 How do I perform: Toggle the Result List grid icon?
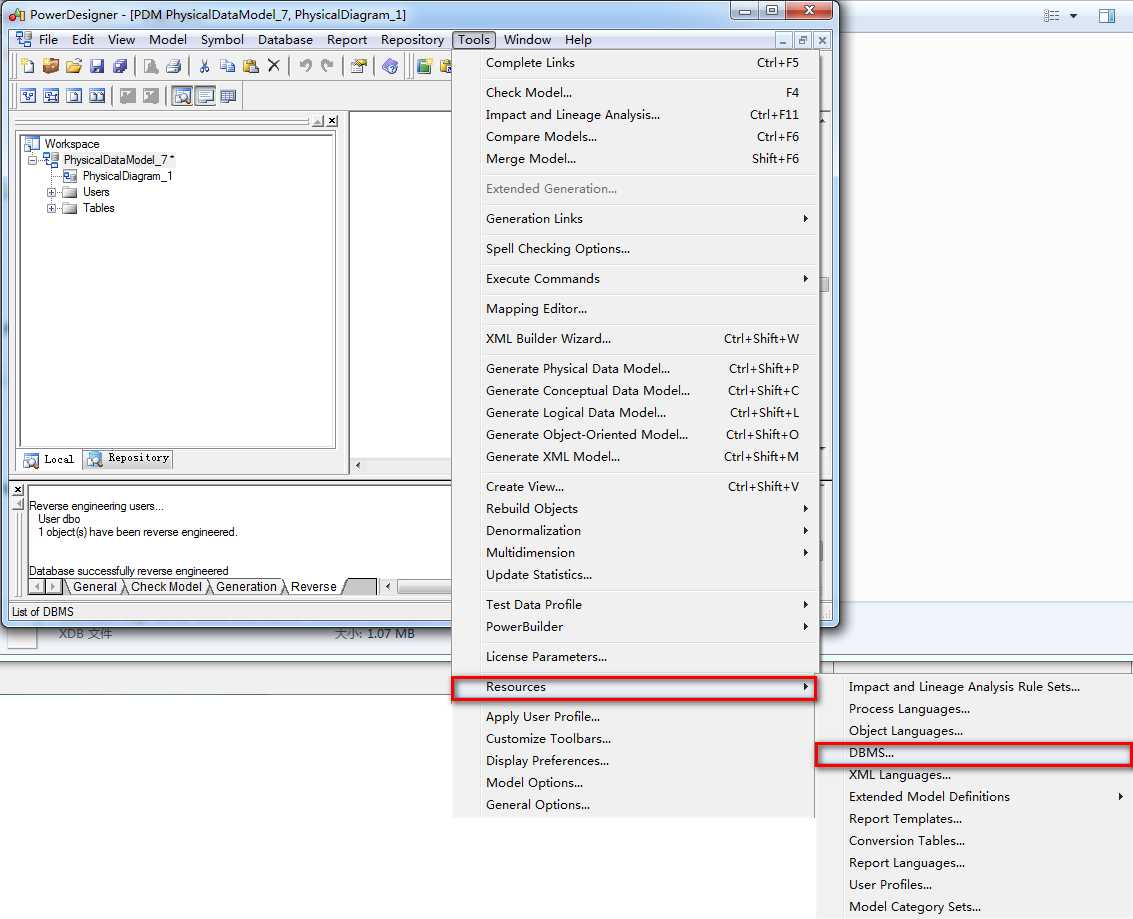[x=228, y=95]
